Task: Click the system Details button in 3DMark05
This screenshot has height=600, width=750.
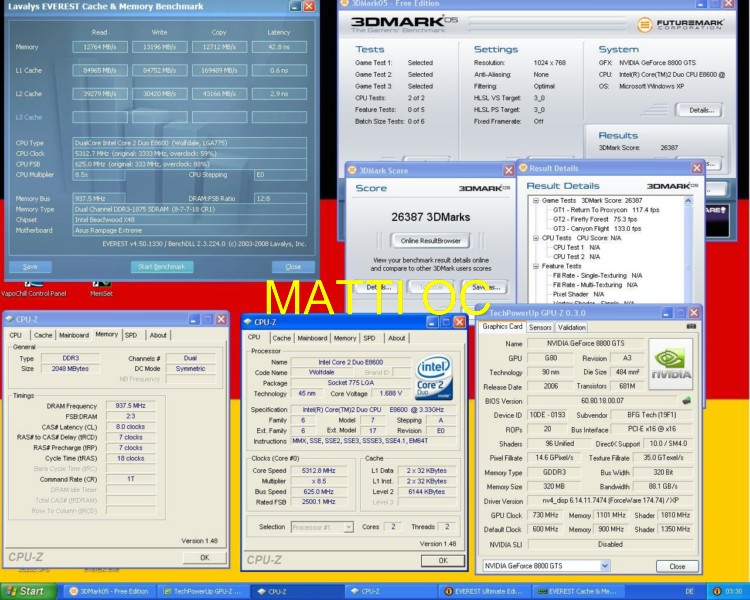Action: tap(699, 110)
